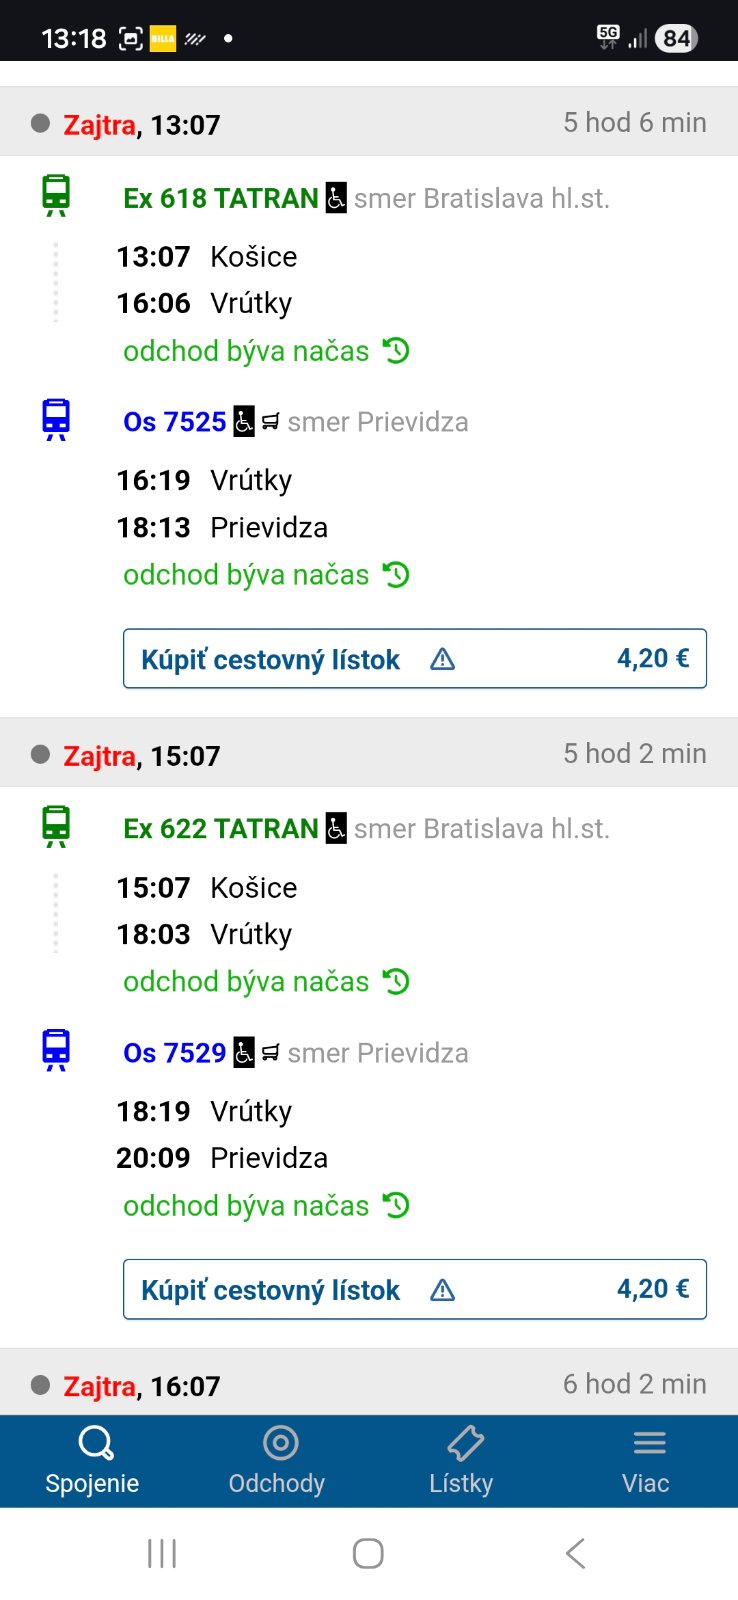The width and height of the screenshot is (738, 1600).
Task: Tap the green train icon for Ex 622 TATRAN
Action: 56,825
